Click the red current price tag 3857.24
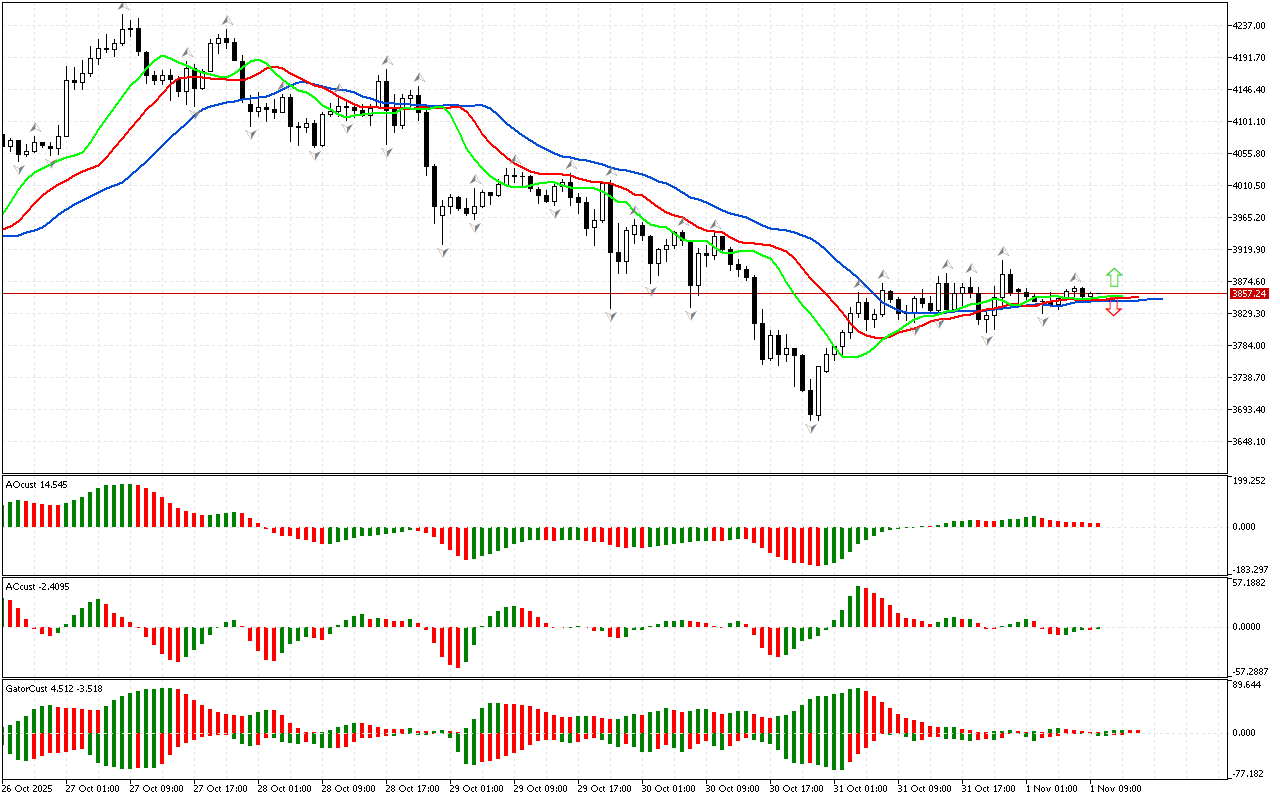Image resolution: width=1280 pixels, height=800 pixels. (x=1249, y=294)
